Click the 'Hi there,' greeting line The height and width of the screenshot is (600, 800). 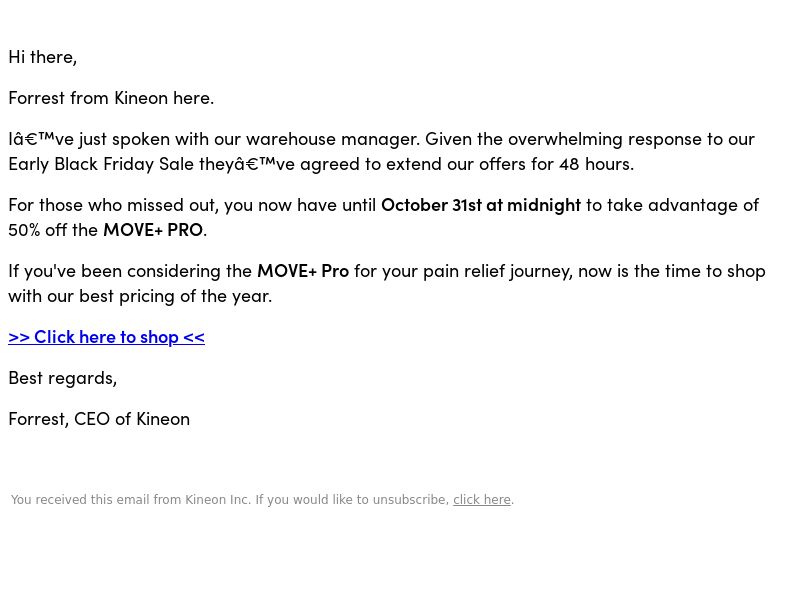(42, 57)
